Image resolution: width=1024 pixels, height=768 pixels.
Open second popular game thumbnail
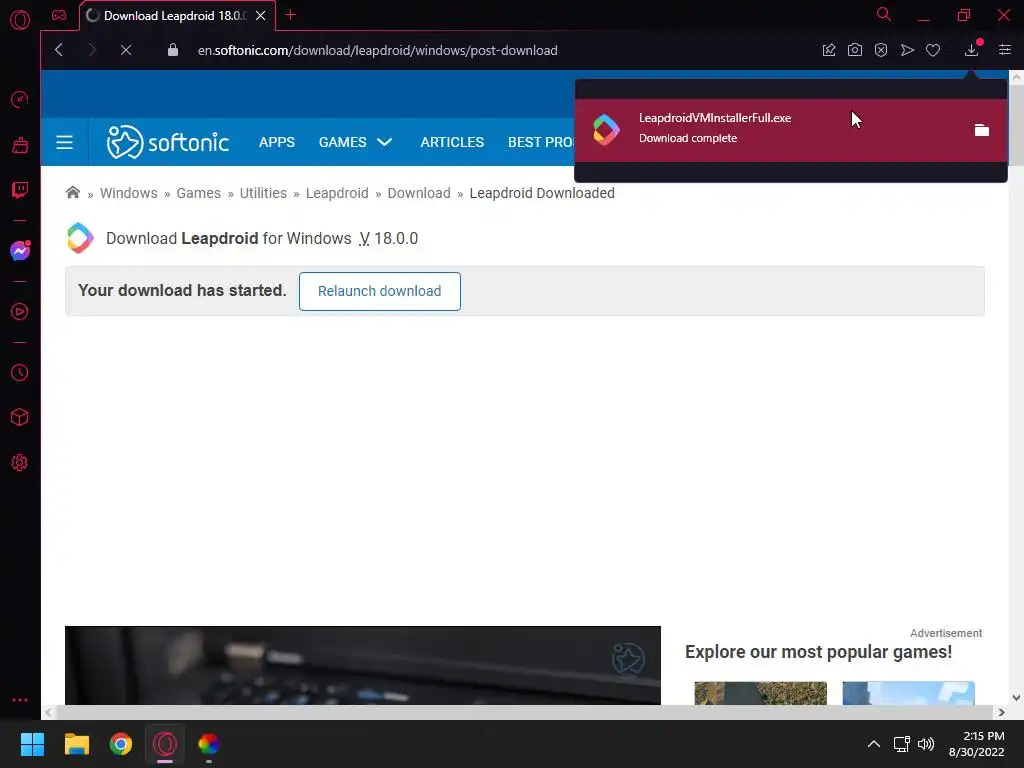pyautogui.click(x=908, y=693)
